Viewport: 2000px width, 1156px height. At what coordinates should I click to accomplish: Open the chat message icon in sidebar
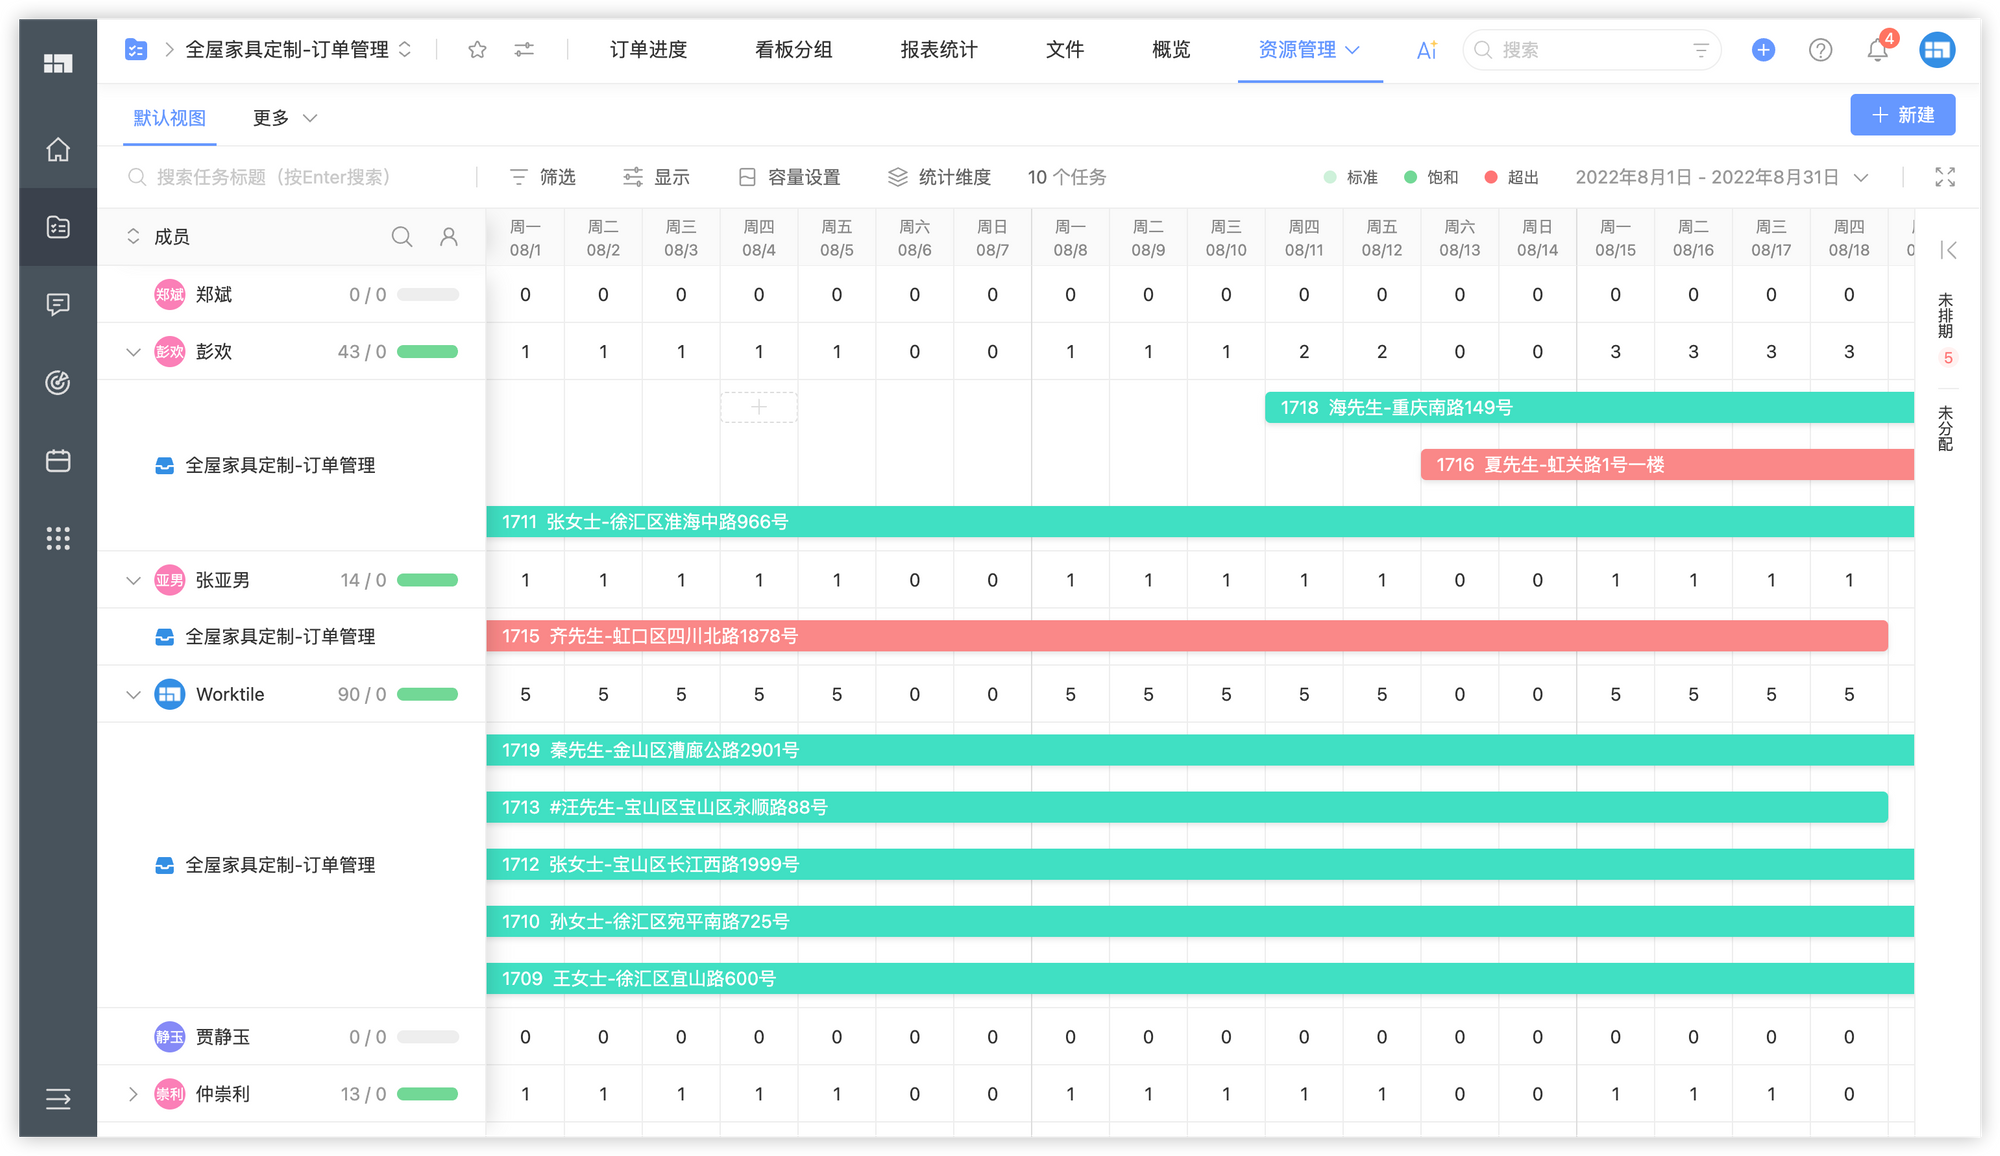[58, 304]
